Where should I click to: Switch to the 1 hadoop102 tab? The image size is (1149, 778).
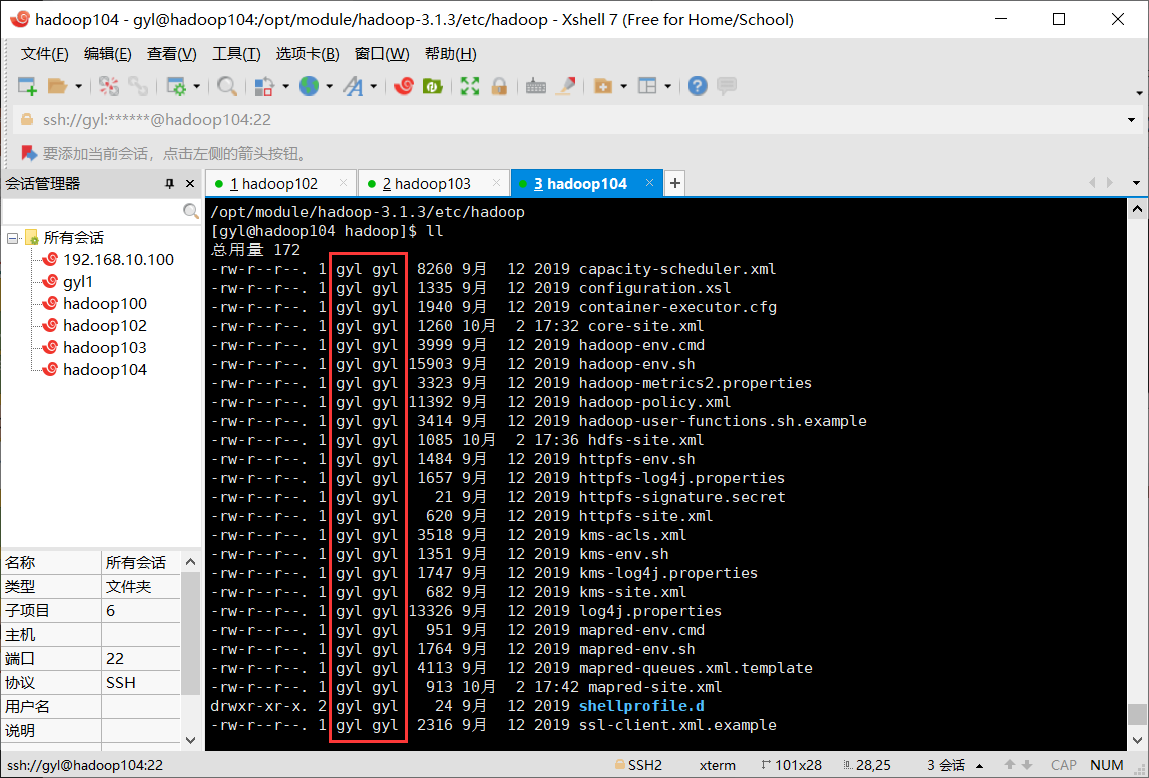[x=281, y=183]
